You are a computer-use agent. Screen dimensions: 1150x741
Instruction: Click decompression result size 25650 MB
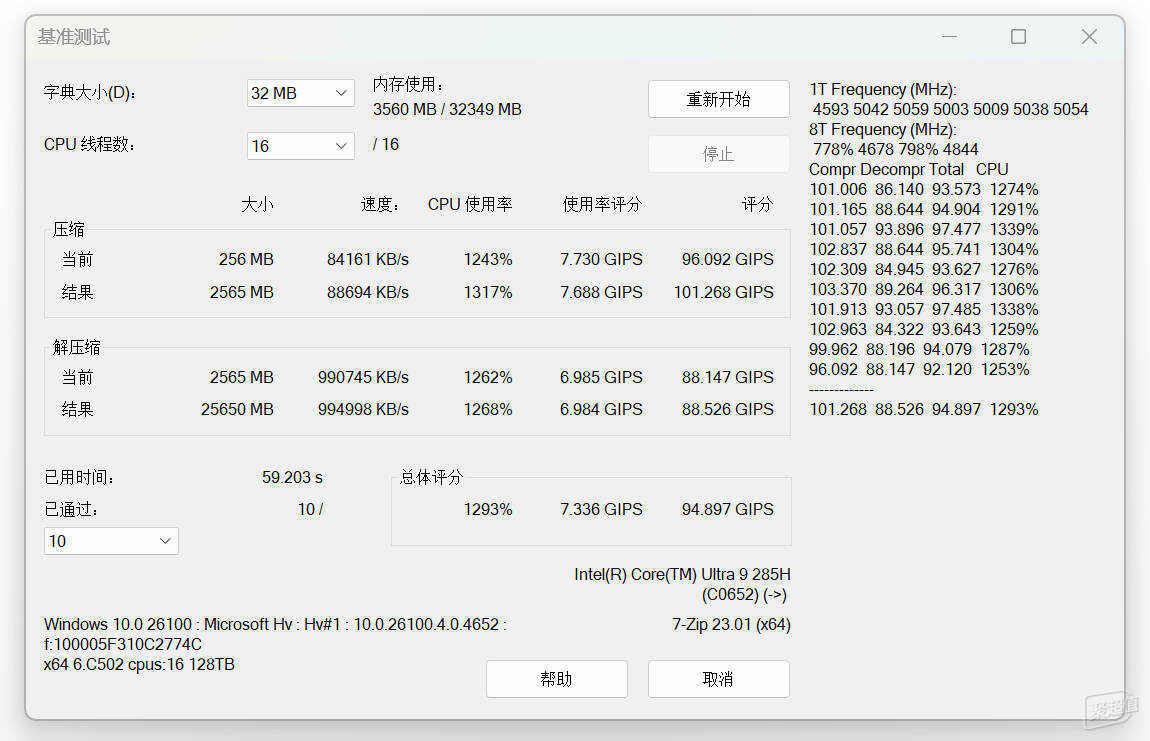coord(237,409)
